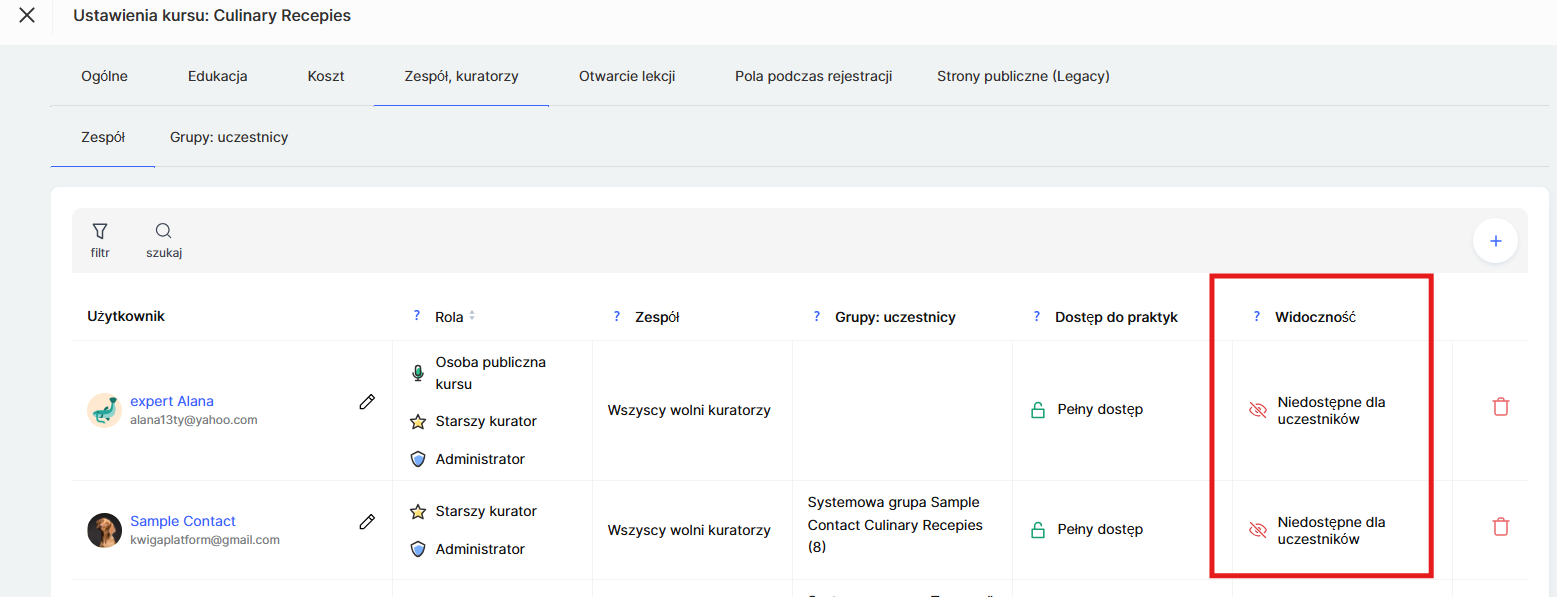Toggle visibility eye icon for expert Alana
Screen dimensions: 1557x597
tap(1258, 410)
